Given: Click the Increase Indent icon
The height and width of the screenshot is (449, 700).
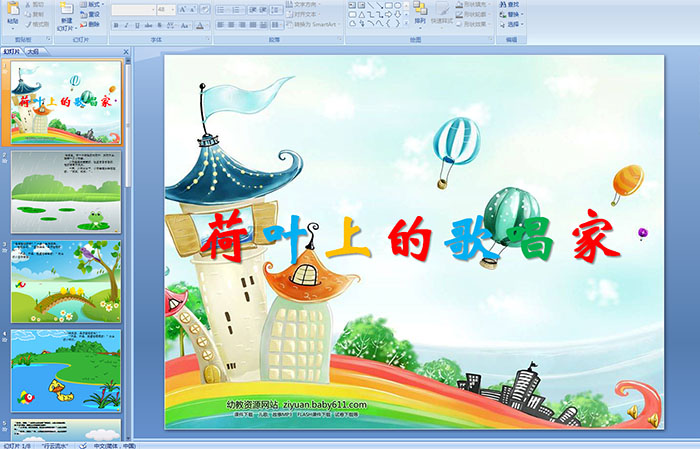Looking at the screenshot, I should (263, 10).
